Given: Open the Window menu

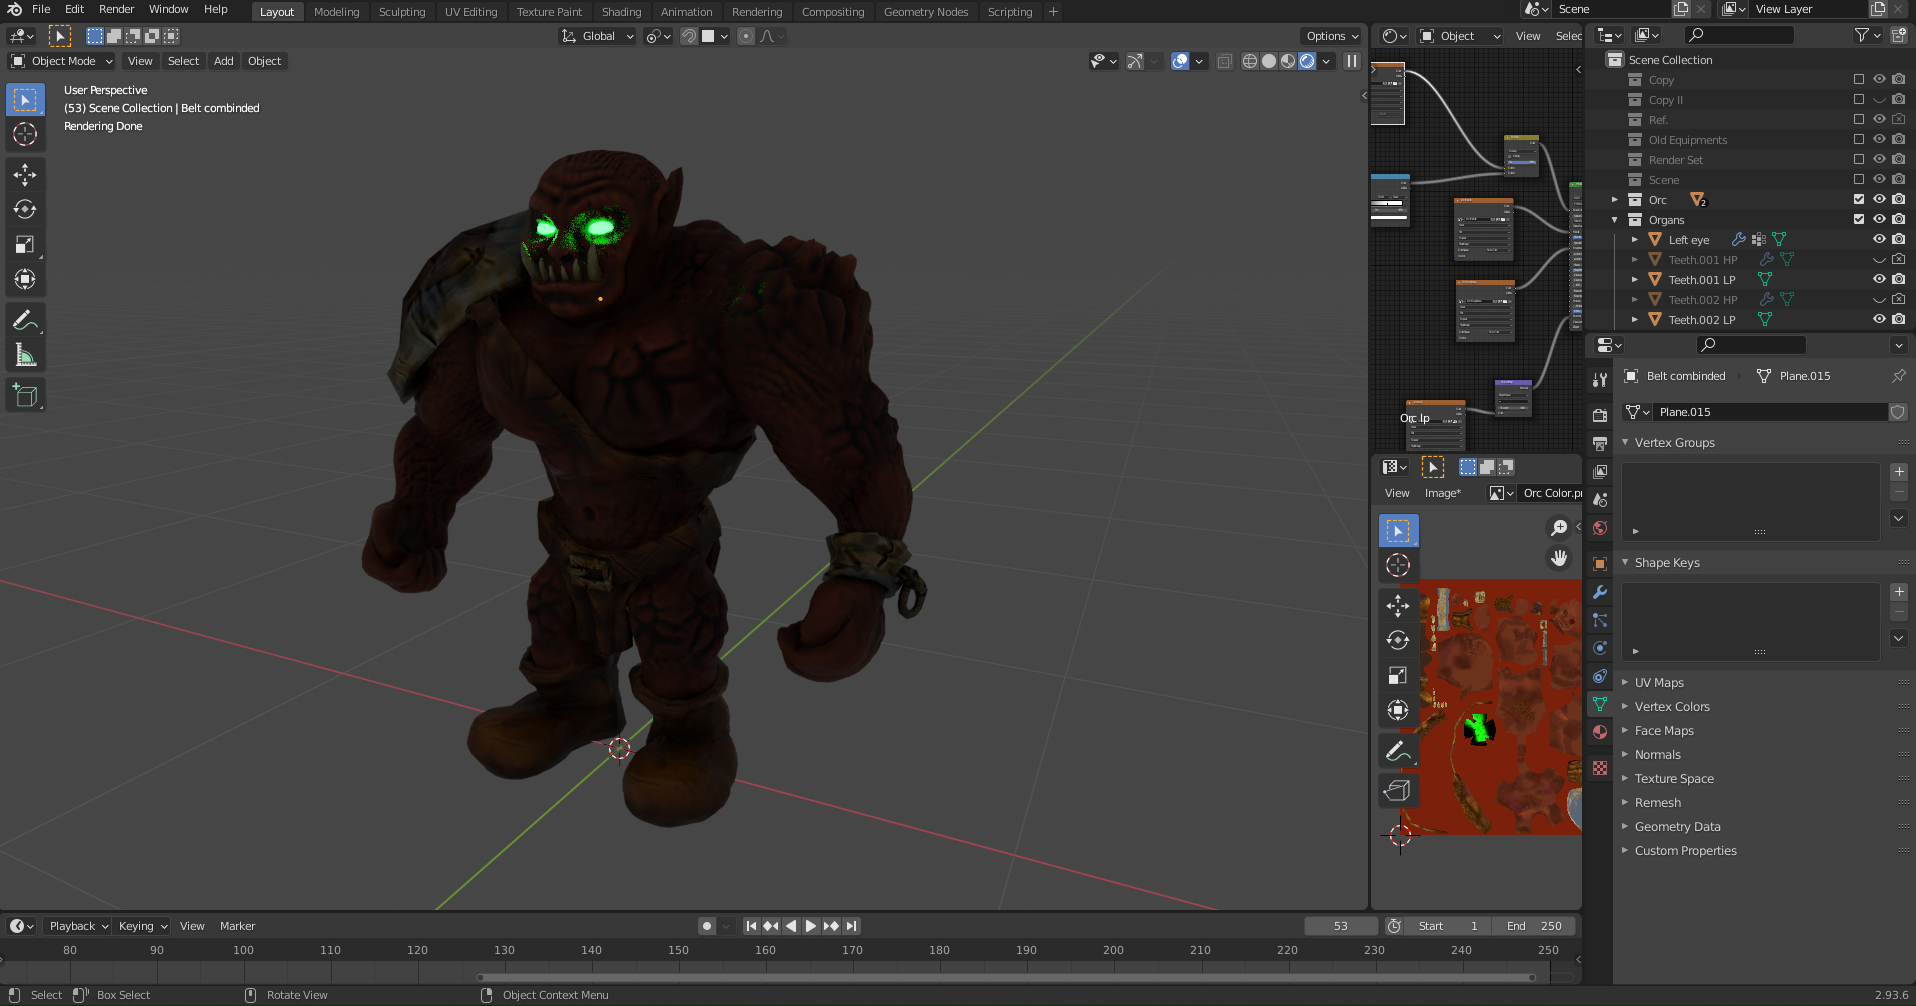Looking at the screenshot, I should tap(168, 9).
